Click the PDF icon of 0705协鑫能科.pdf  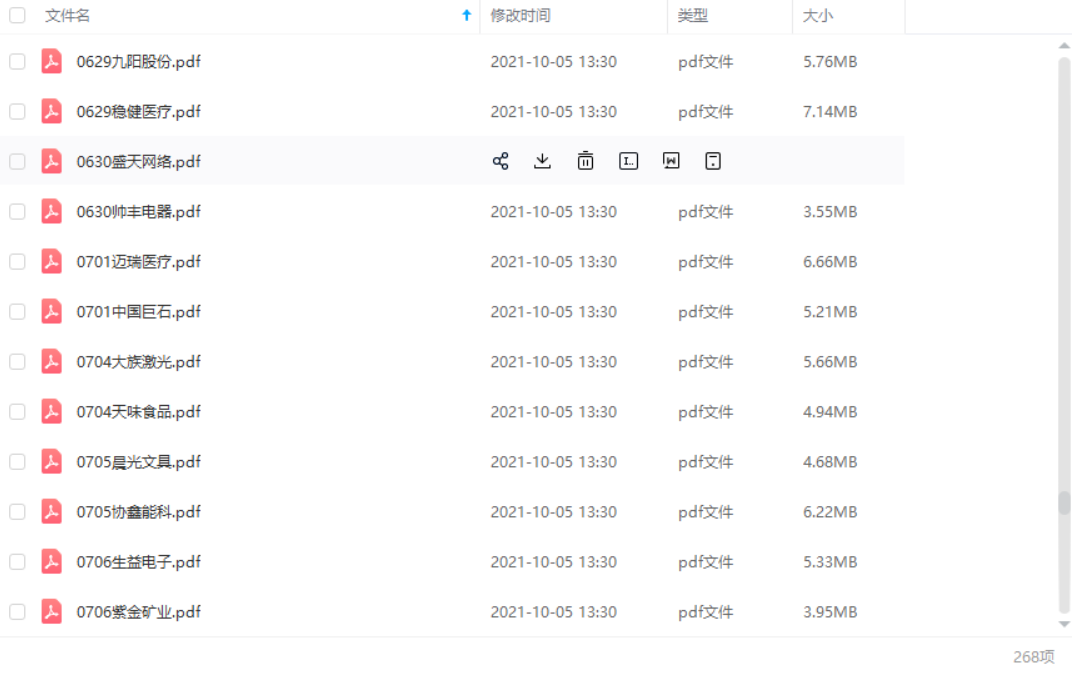(x=51, y=512)
